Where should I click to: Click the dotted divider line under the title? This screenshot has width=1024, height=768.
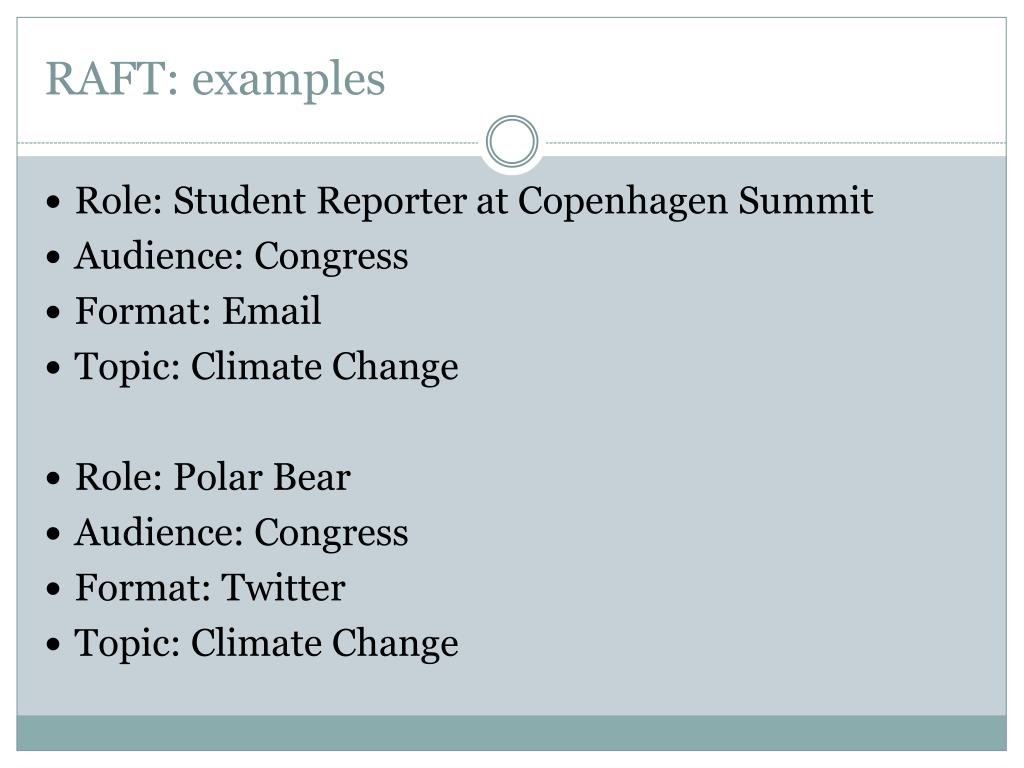pyautogui.click(x=248, y=142)
